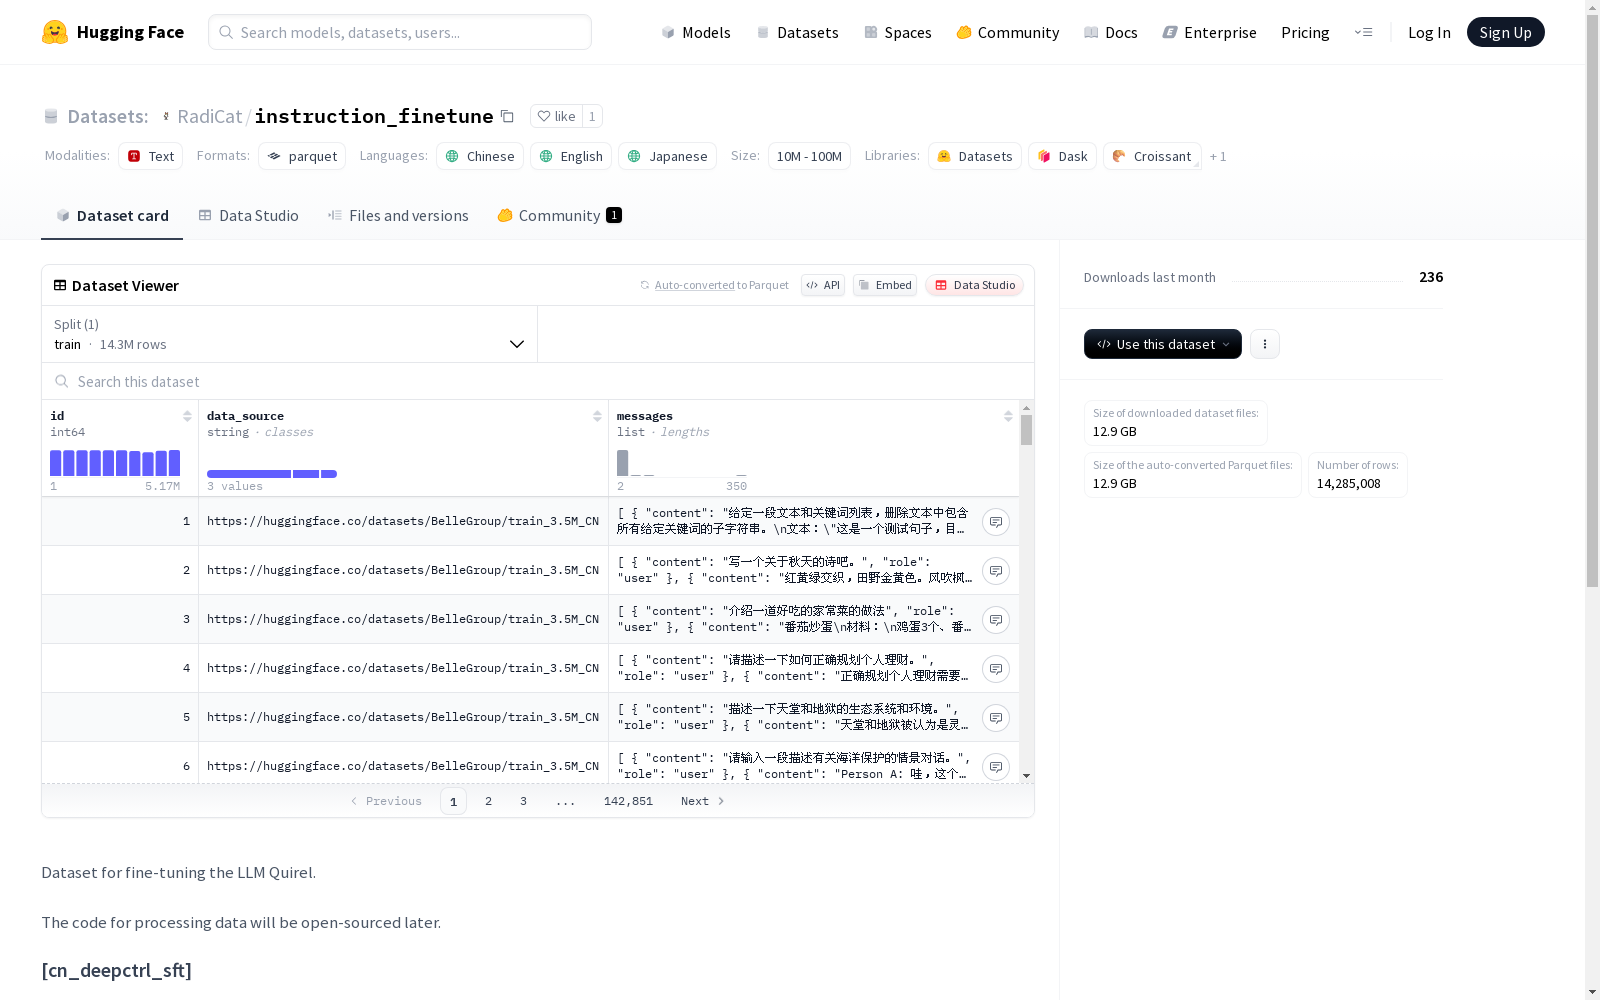Select the Dask library tag
Image resolution: width=1600 pixels, height=1000 pixels.
(1062, 156)
